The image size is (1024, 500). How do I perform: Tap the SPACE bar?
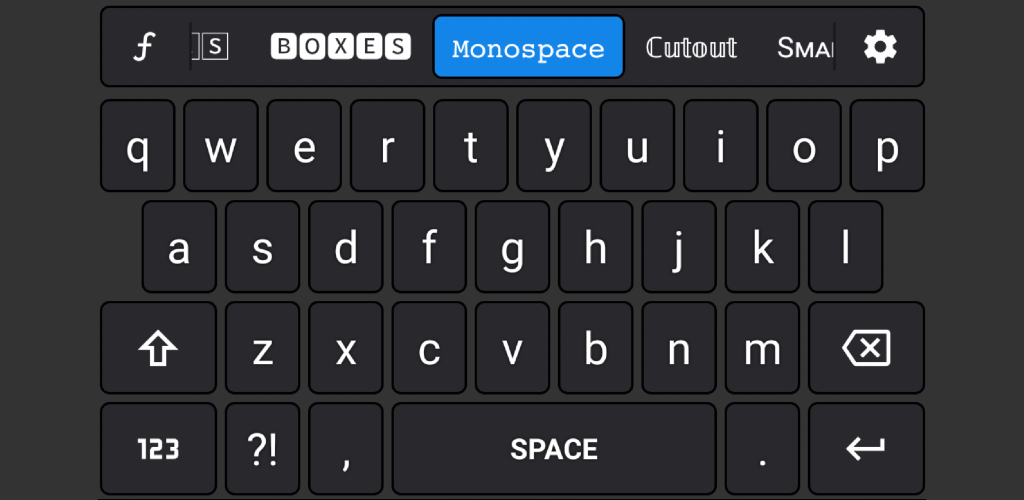point(554,449)
